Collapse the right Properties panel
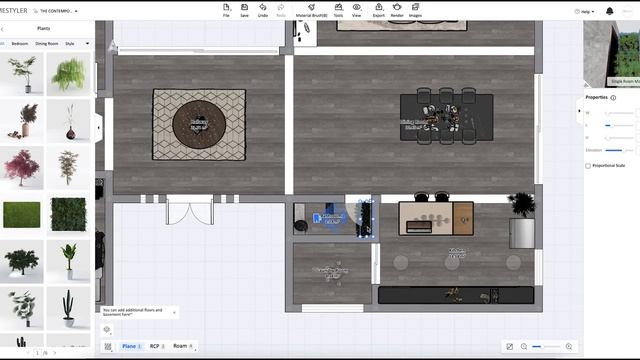This screenshot has width=640, height=360. pos(579,111)
